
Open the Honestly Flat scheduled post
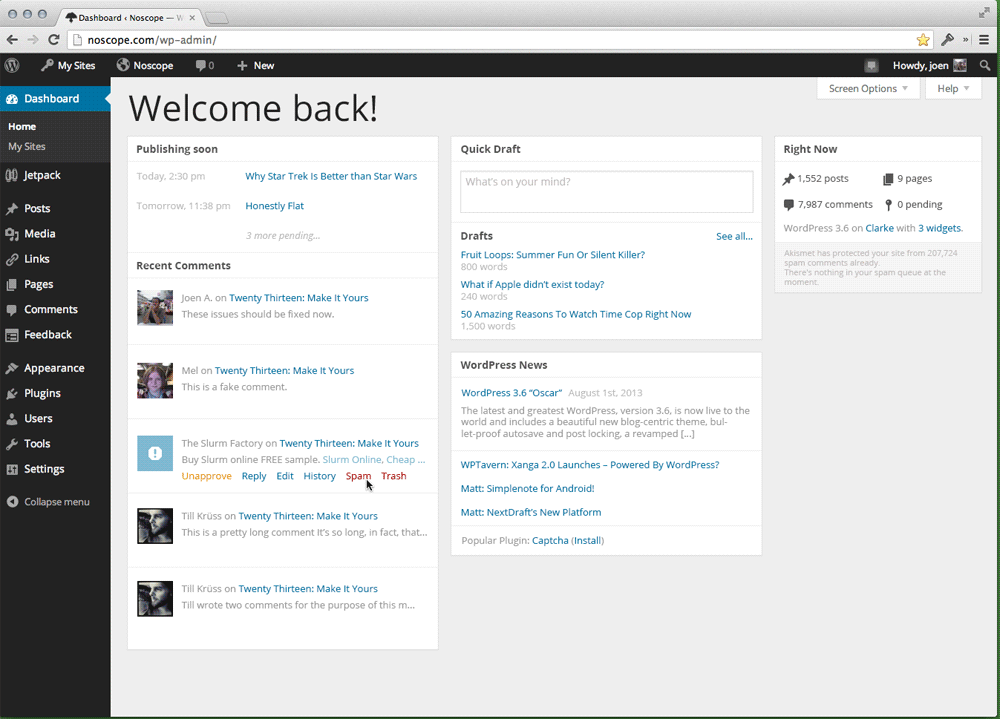point(274,205)
